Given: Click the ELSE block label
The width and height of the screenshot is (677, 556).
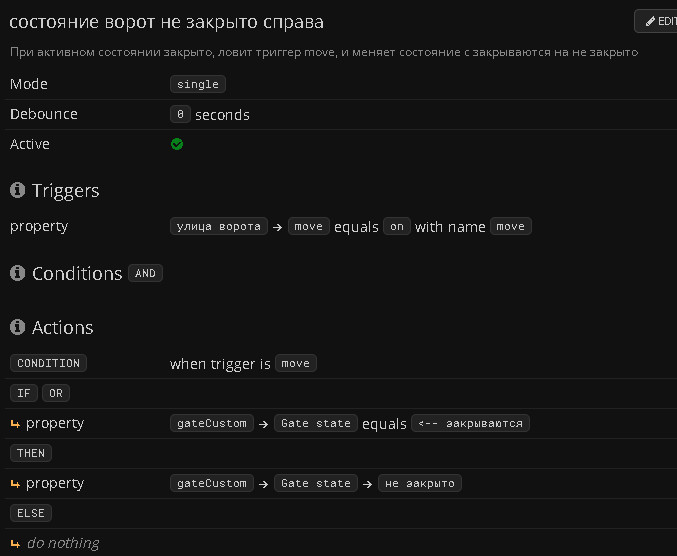Looking at the screenshot, I should [x=31, y=513].
